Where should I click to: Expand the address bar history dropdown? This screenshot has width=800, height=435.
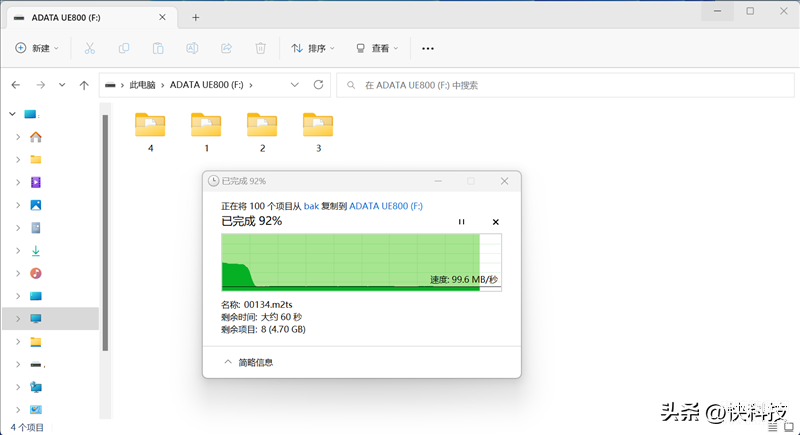pyautogui.click(x=294, y=85)
